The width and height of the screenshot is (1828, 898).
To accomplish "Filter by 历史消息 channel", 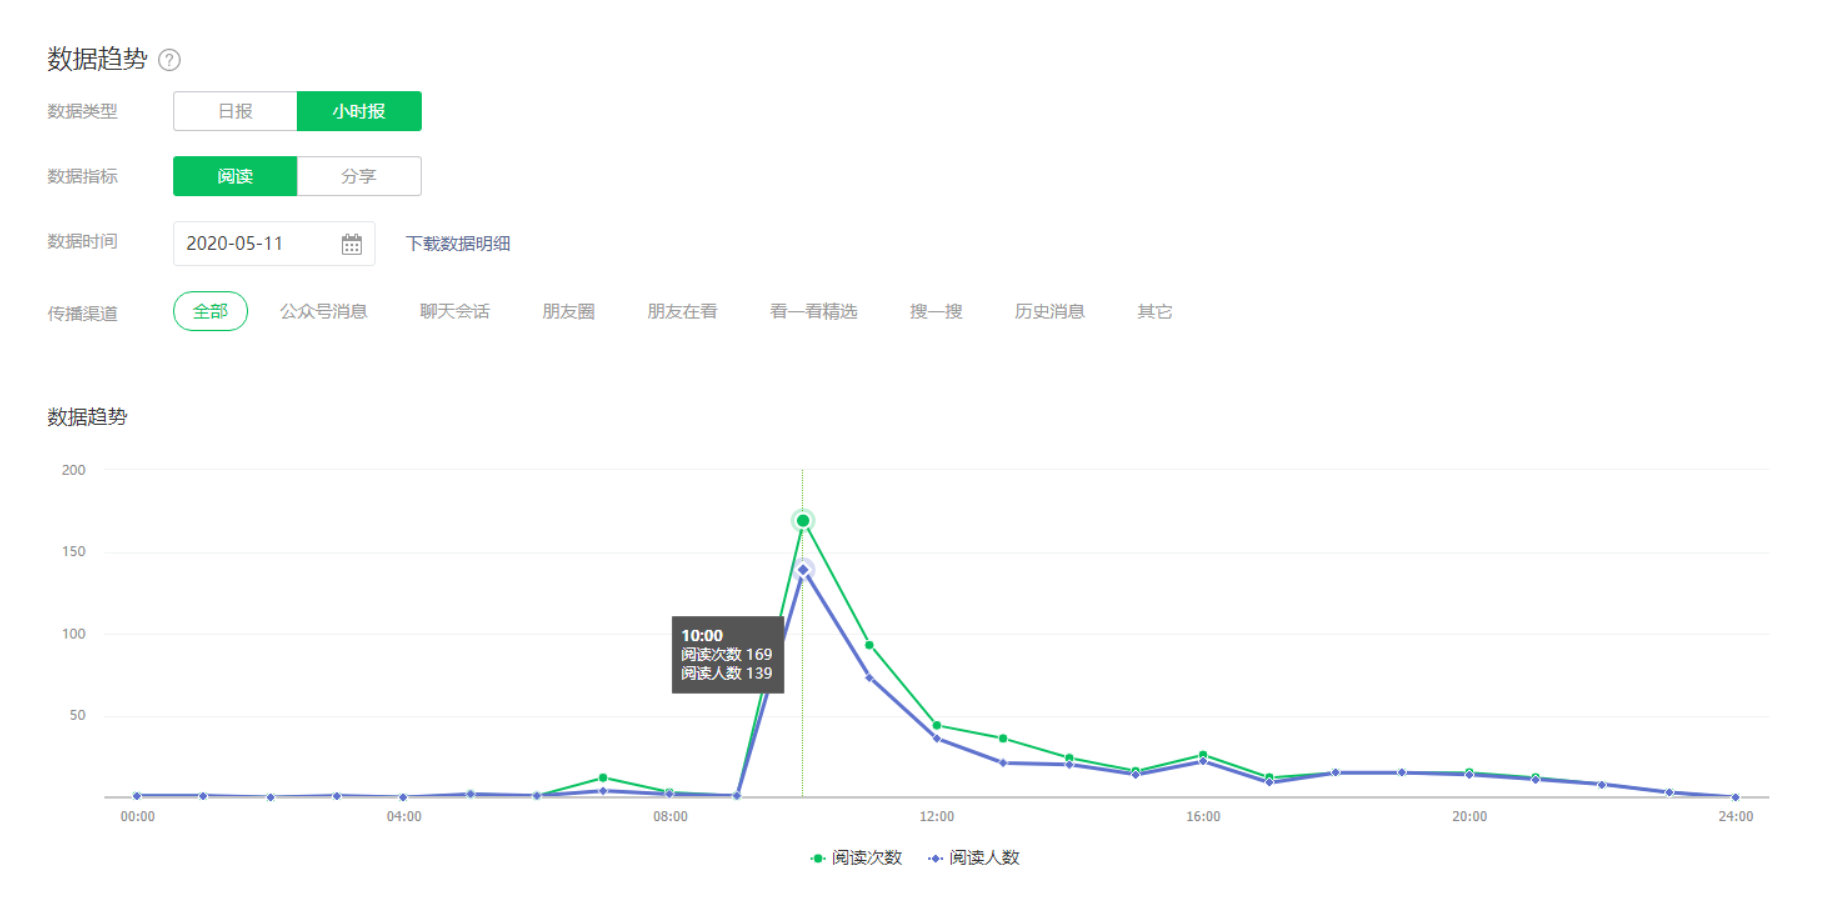I will pos(1049,311).
